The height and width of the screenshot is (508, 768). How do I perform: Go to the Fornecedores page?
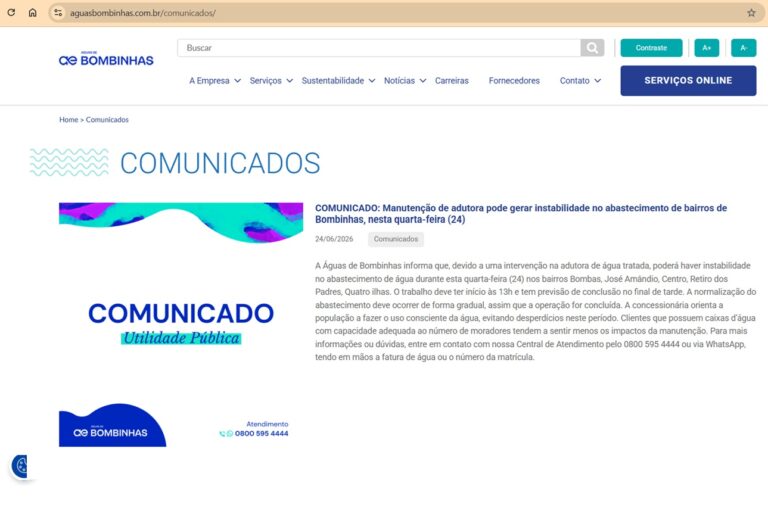pyautogui.click(x=514, y=81)
